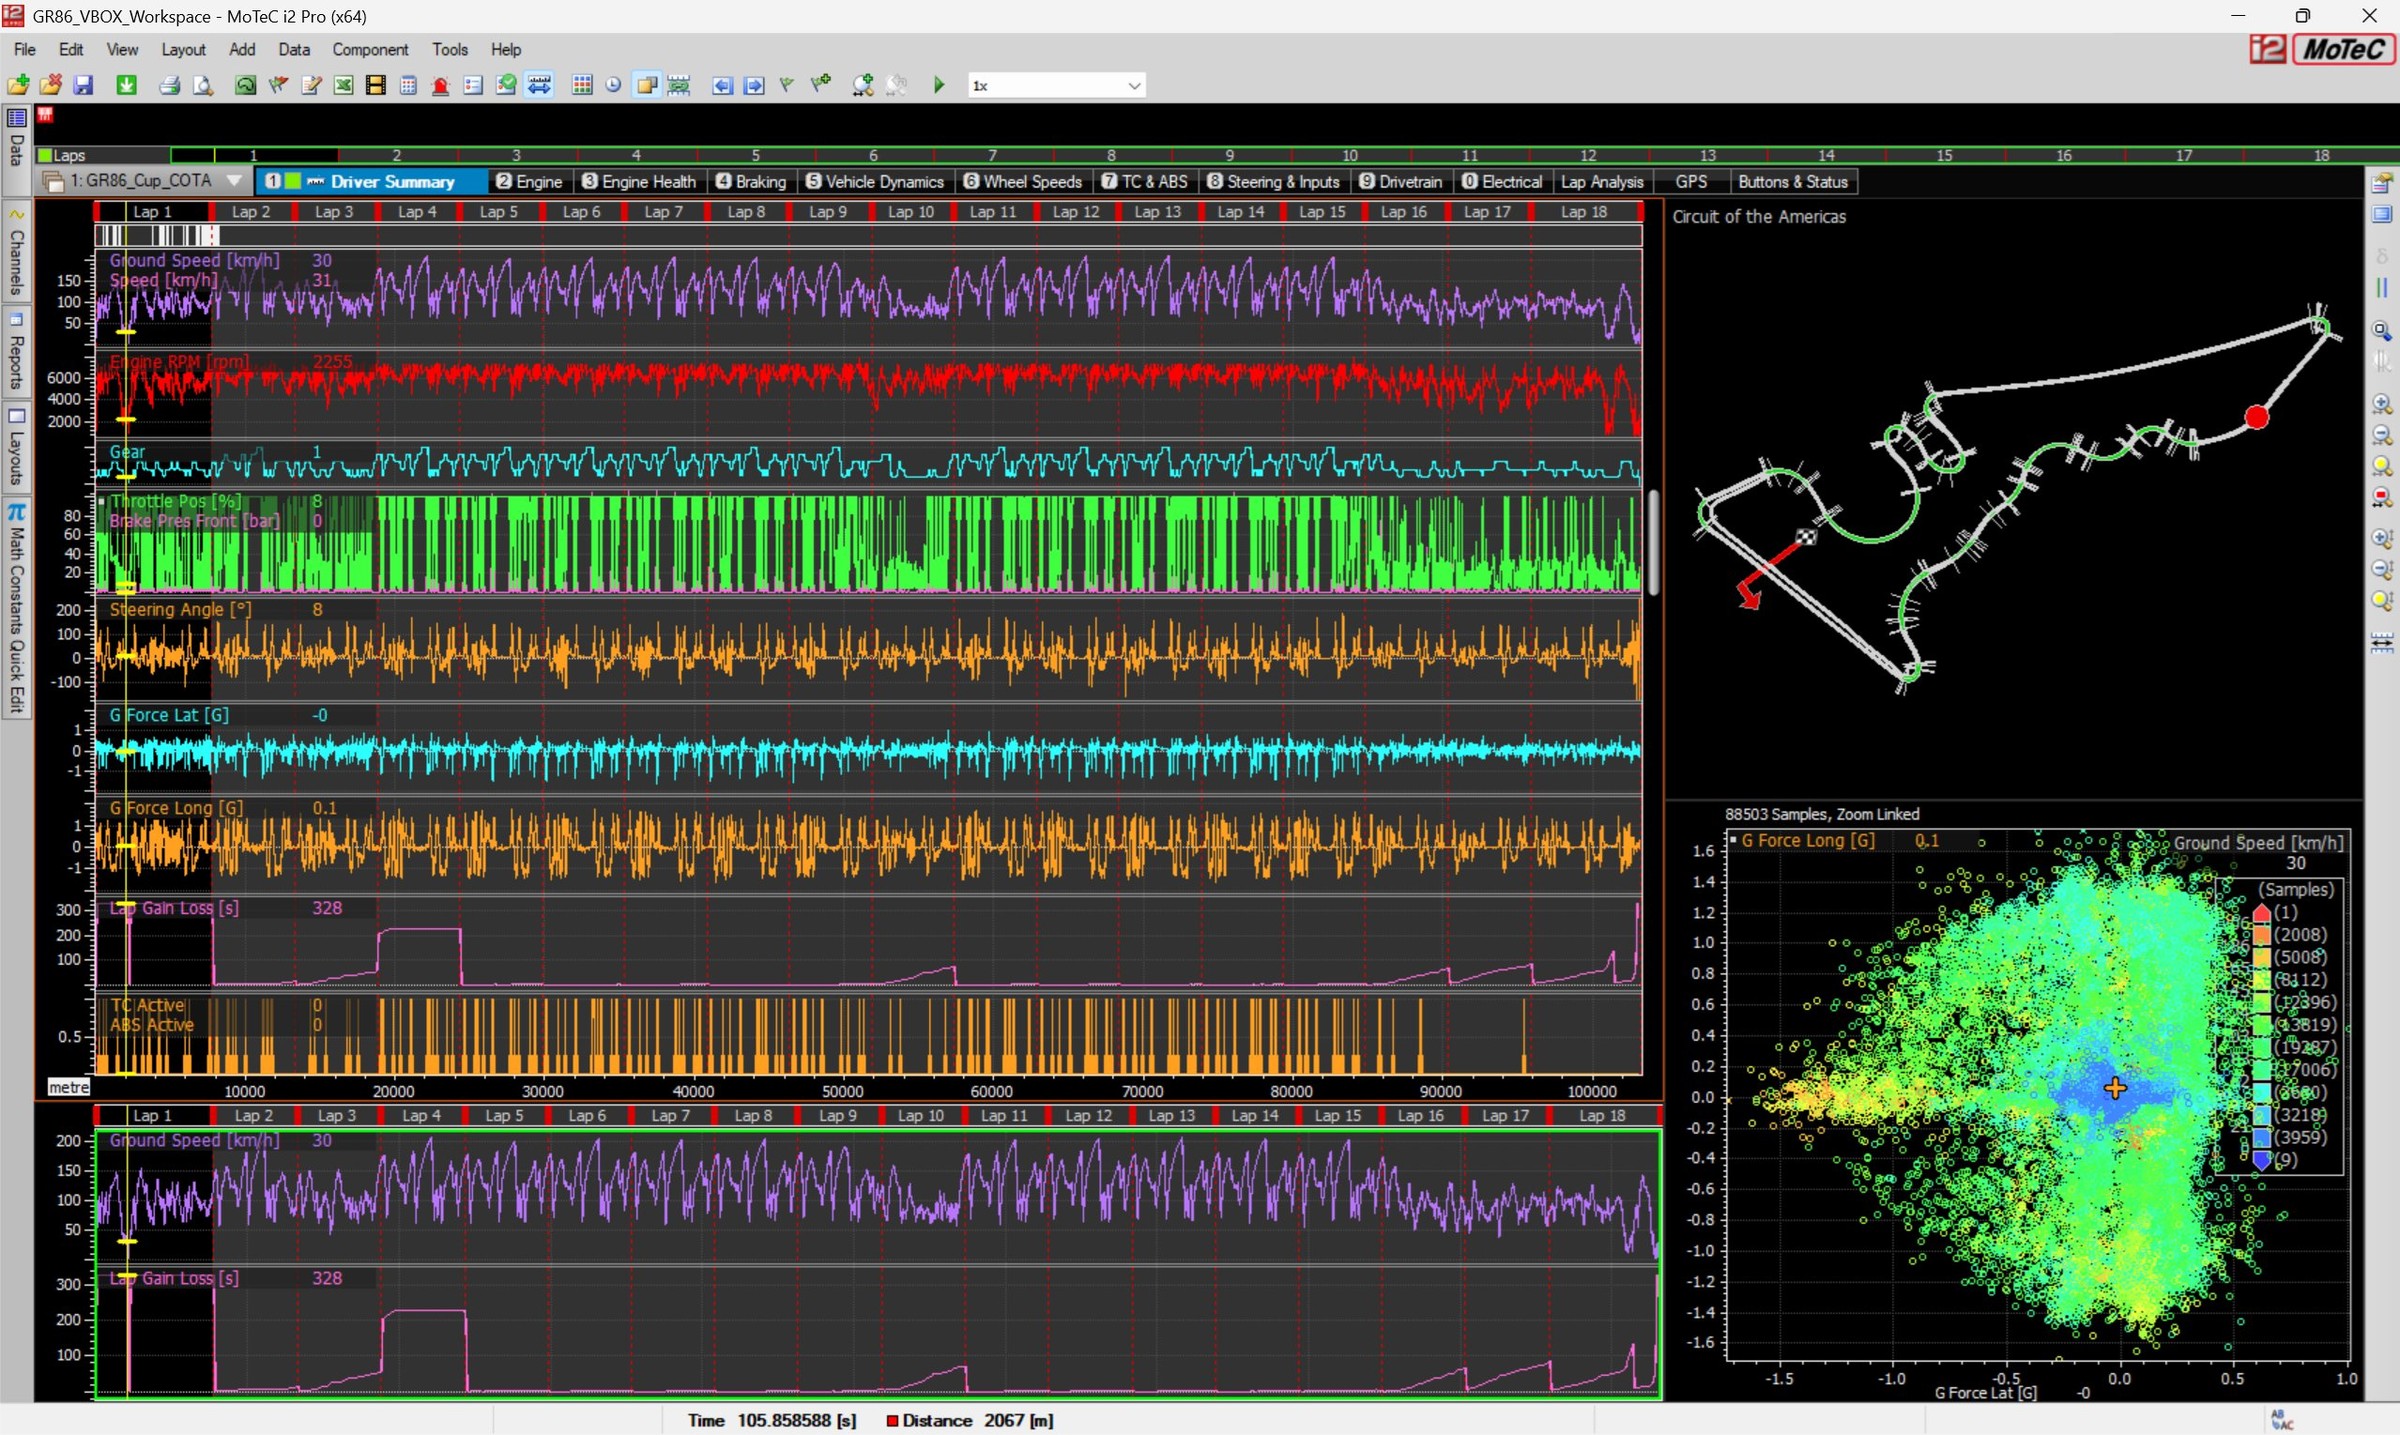
Task: Click the zoom-to-lap magnifier icon in toolbar
Action: tap(863, 85)
